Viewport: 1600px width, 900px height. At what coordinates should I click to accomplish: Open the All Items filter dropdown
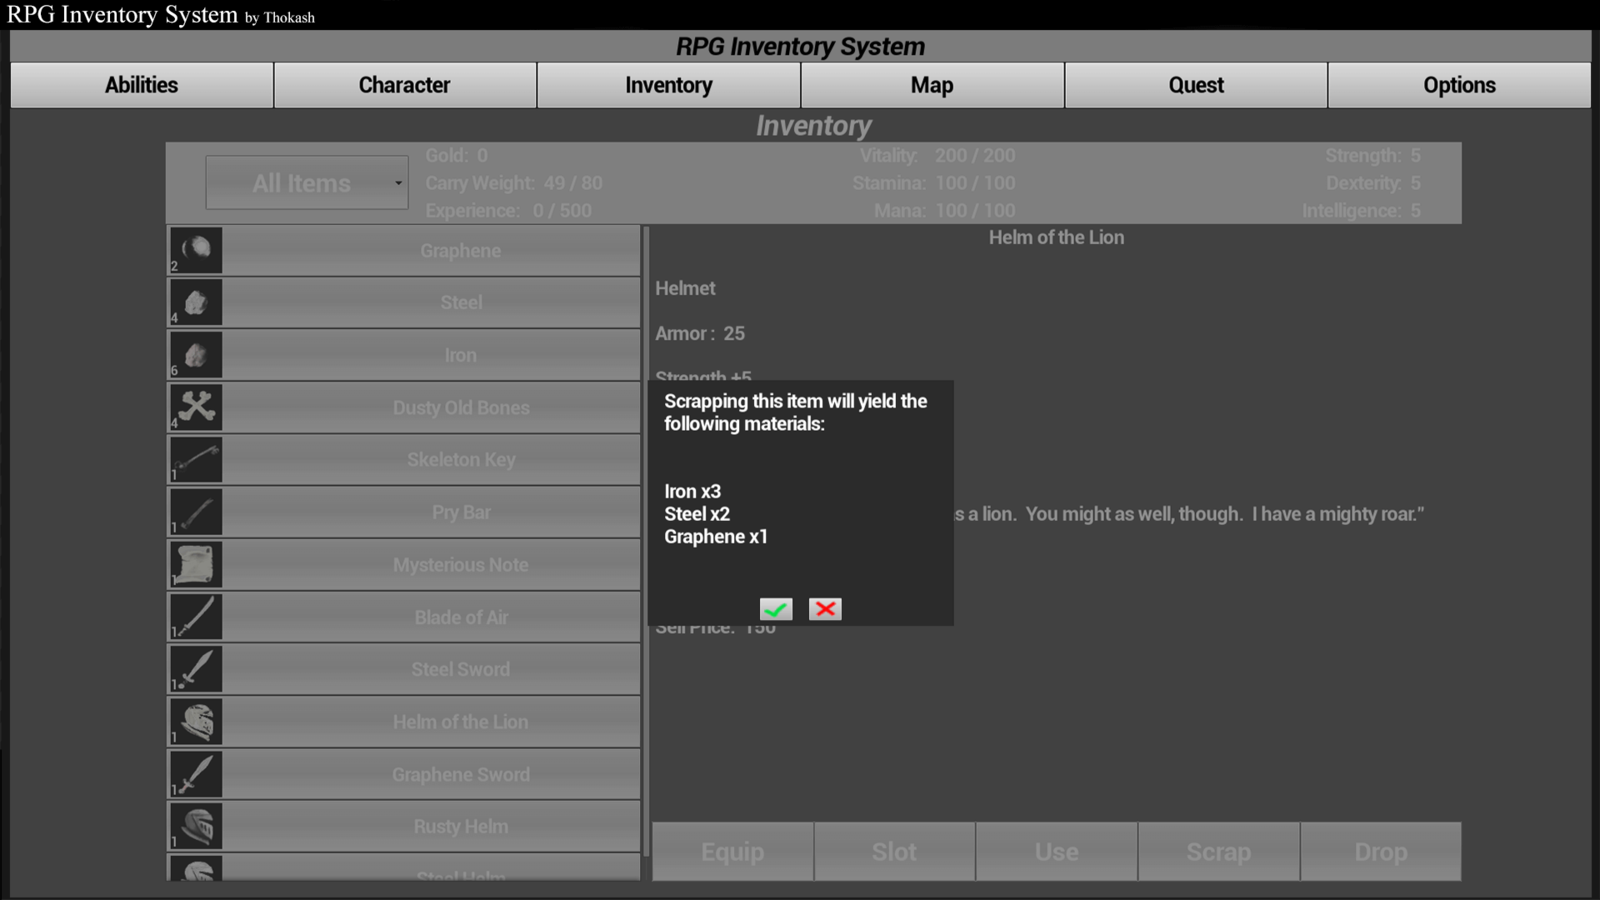click(307, 183)
